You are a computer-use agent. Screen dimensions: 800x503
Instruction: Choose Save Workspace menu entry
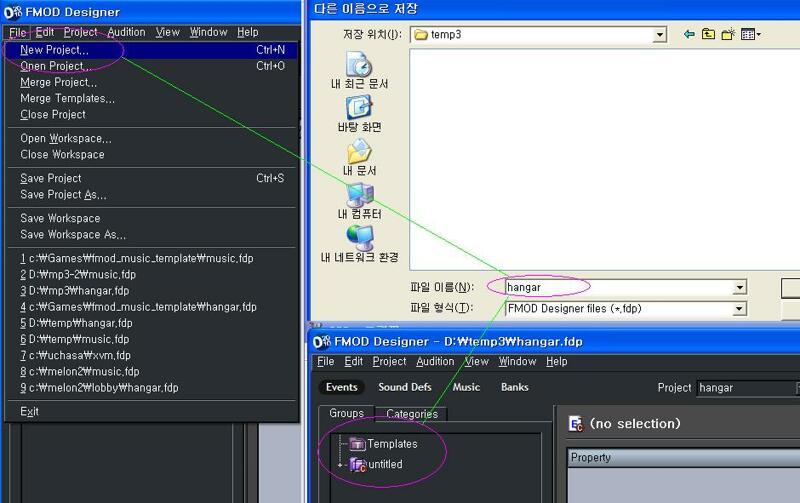pyautogui.click(x=152, y=218)
